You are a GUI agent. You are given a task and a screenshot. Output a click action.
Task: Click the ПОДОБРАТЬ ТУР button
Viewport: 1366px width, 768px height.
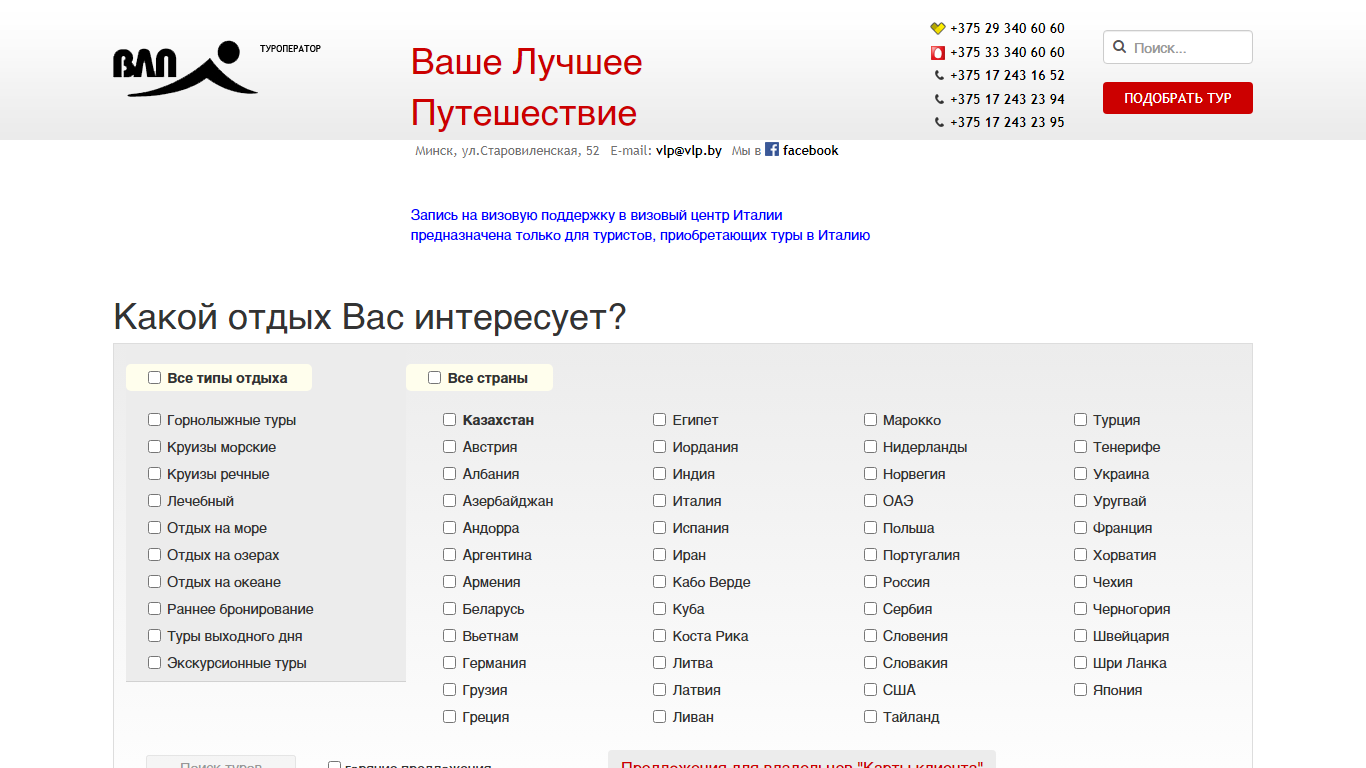pos(1178,98)
